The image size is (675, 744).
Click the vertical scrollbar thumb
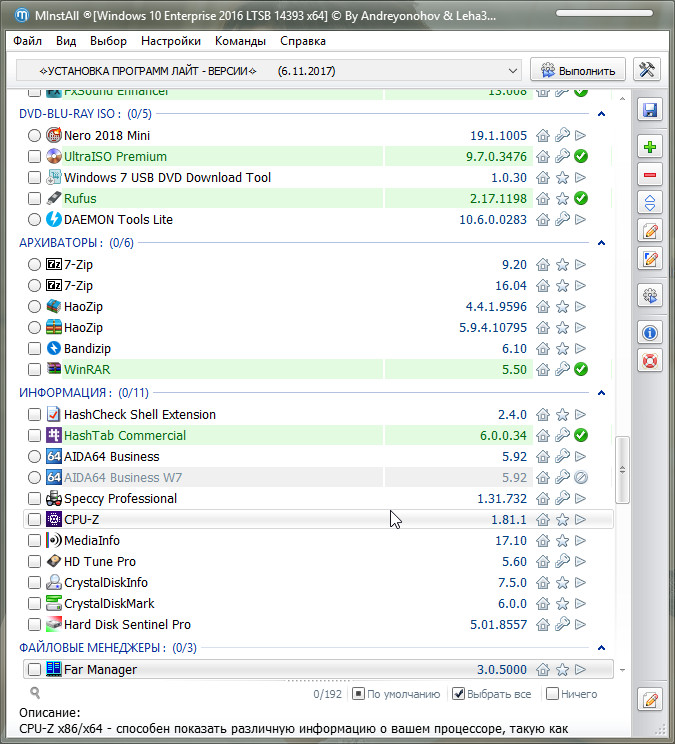pos(622,470)
